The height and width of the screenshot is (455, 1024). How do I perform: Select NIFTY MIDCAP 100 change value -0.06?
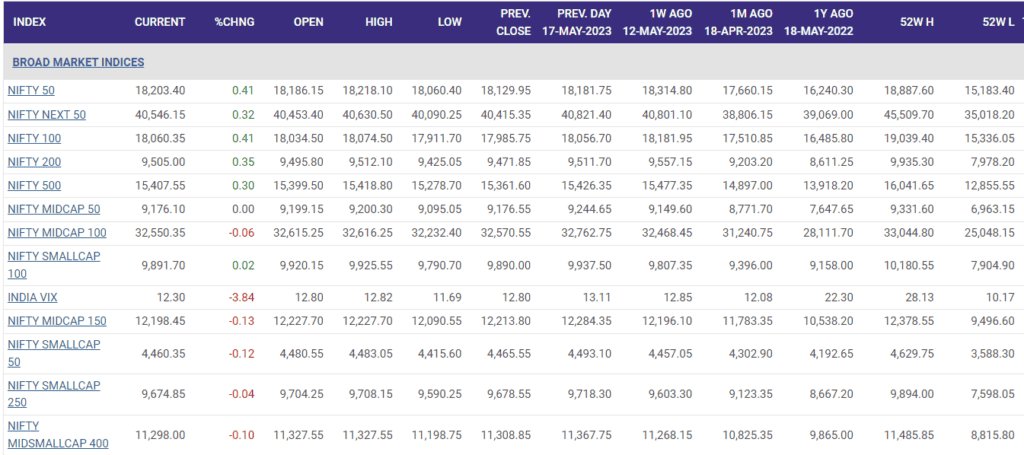241,232
